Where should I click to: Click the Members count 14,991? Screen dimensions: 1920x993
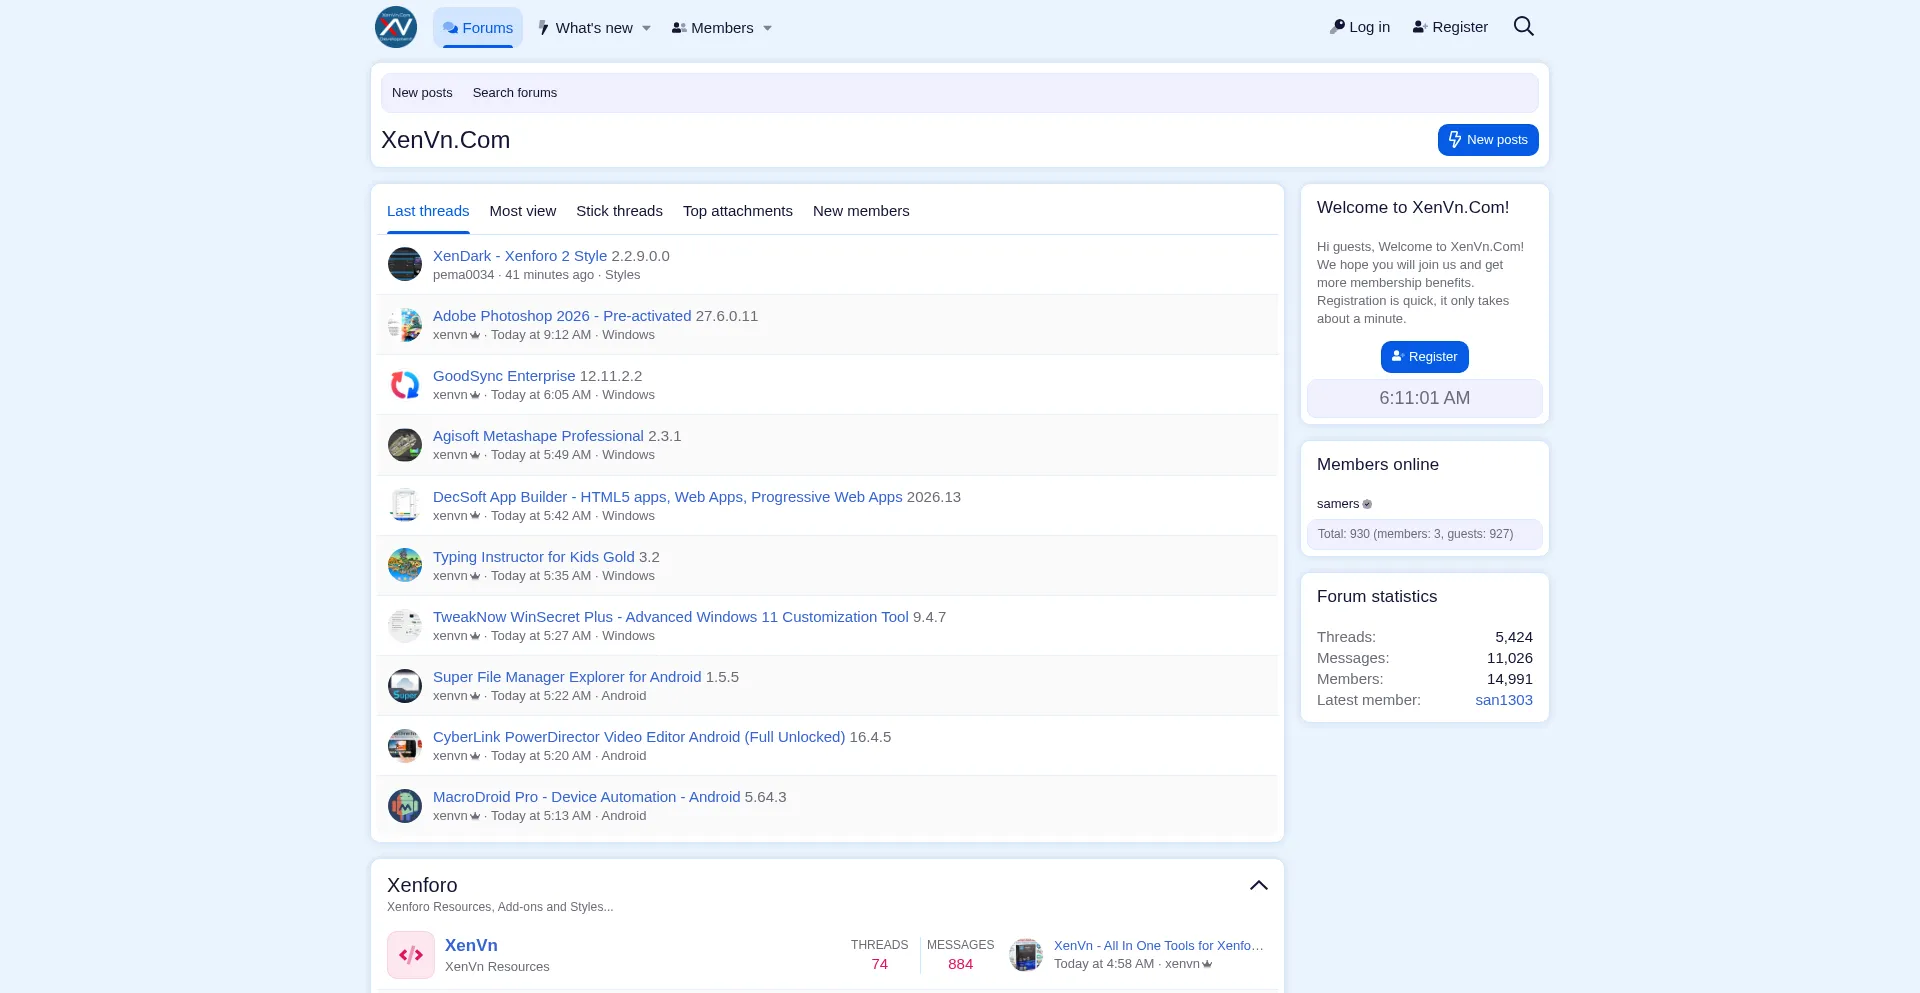pyautogui.click(x=1510, y=679)
